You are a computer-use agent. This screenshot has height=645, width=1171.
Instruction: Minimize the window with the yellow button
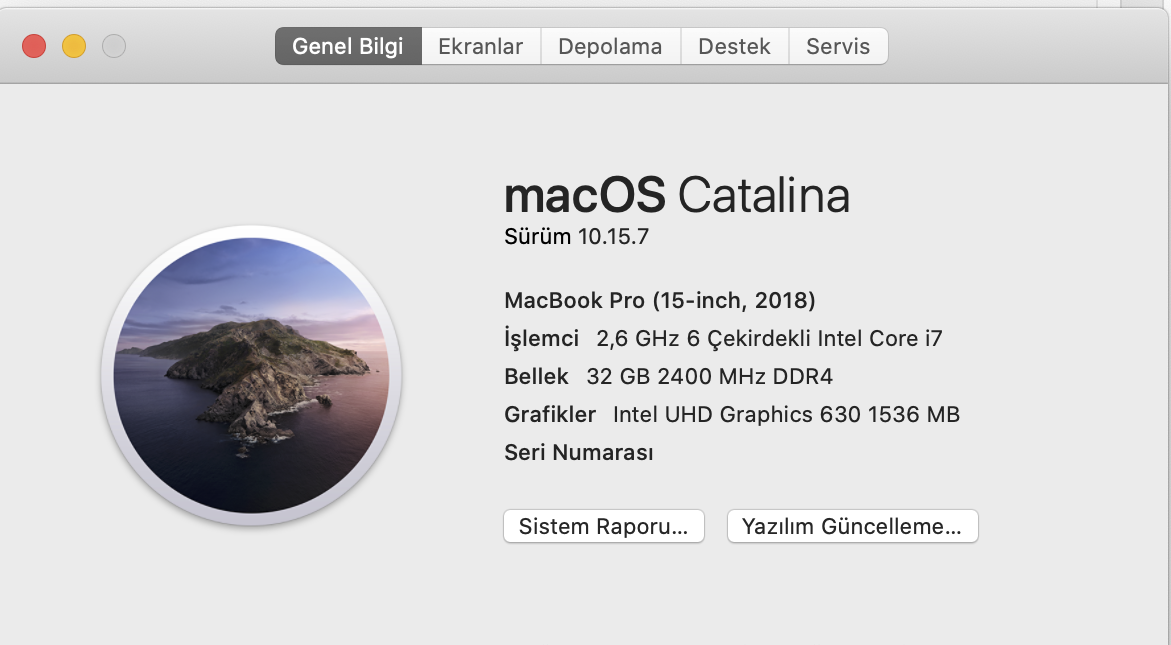coord(74,46)
